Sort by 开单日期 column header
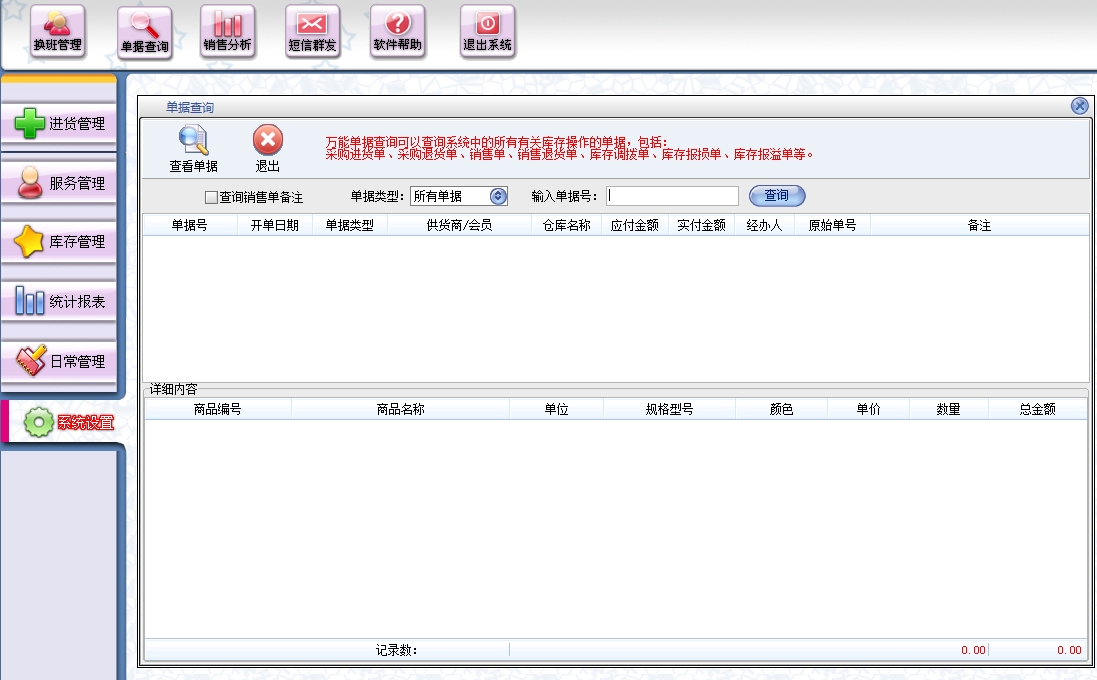Screen dimensions: 1097x680 coord(274,226)
